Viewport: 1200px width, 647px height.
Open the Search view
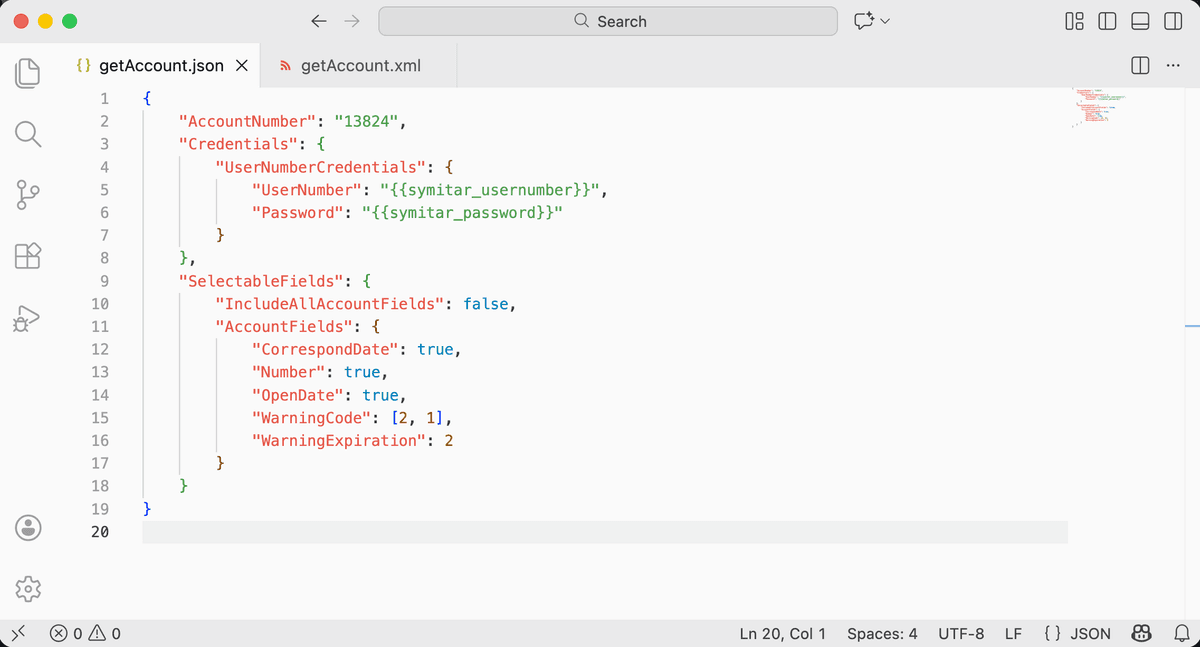28,133
